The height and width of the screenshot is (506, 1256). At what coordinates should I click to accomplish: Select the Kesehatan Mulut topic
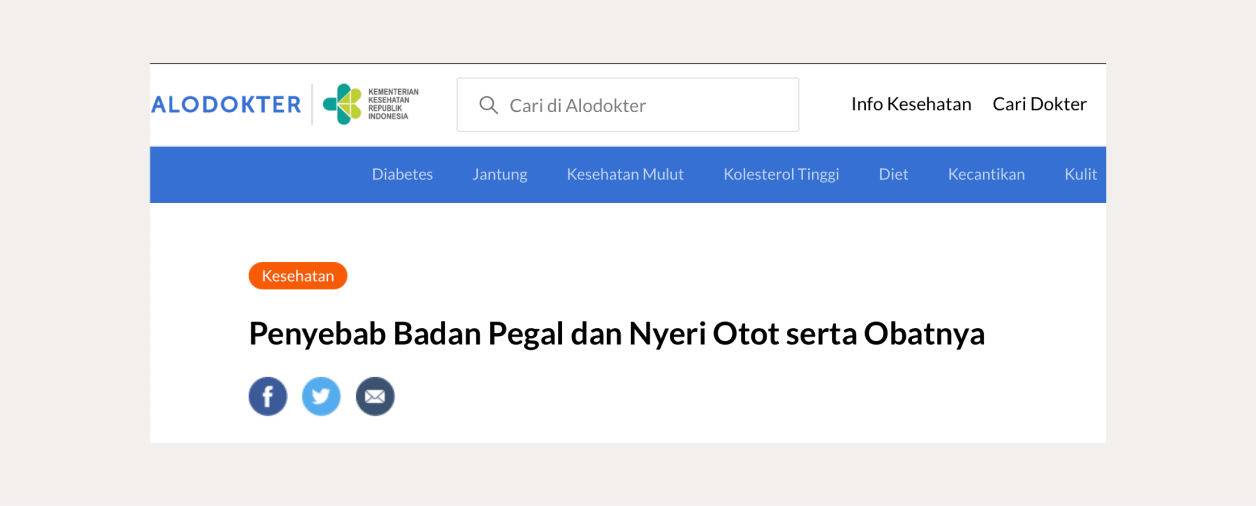[625, 174]
